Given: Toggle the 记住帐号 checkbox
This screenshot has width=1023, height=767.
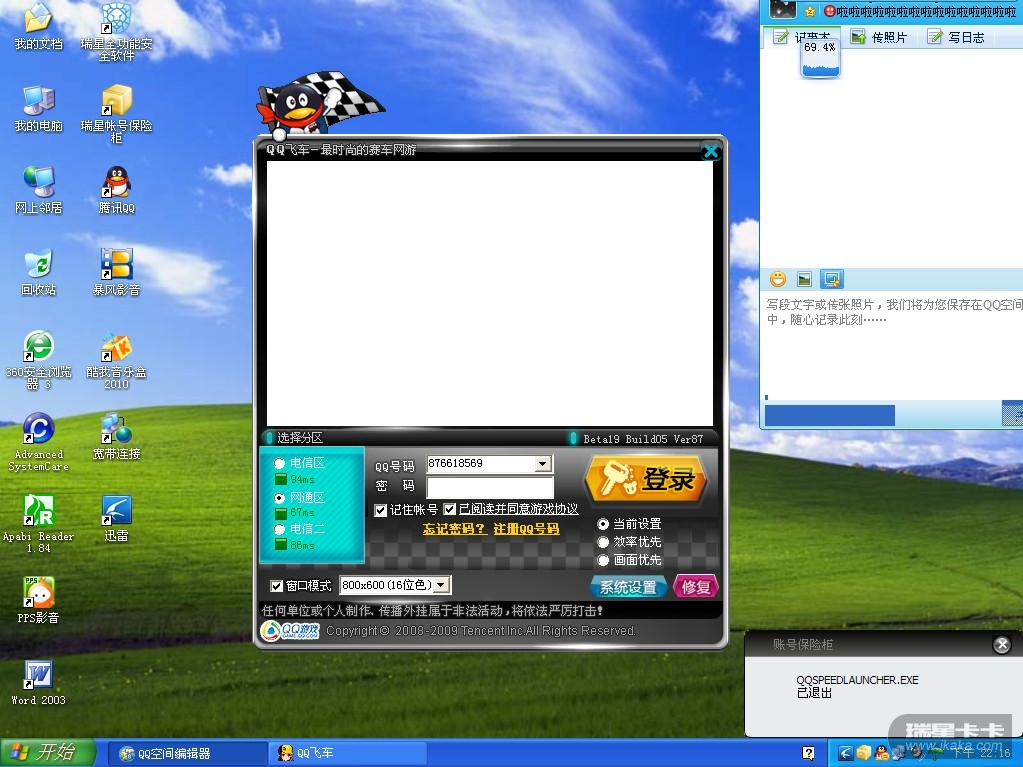Looking at the screenshot, I should 380,510.
